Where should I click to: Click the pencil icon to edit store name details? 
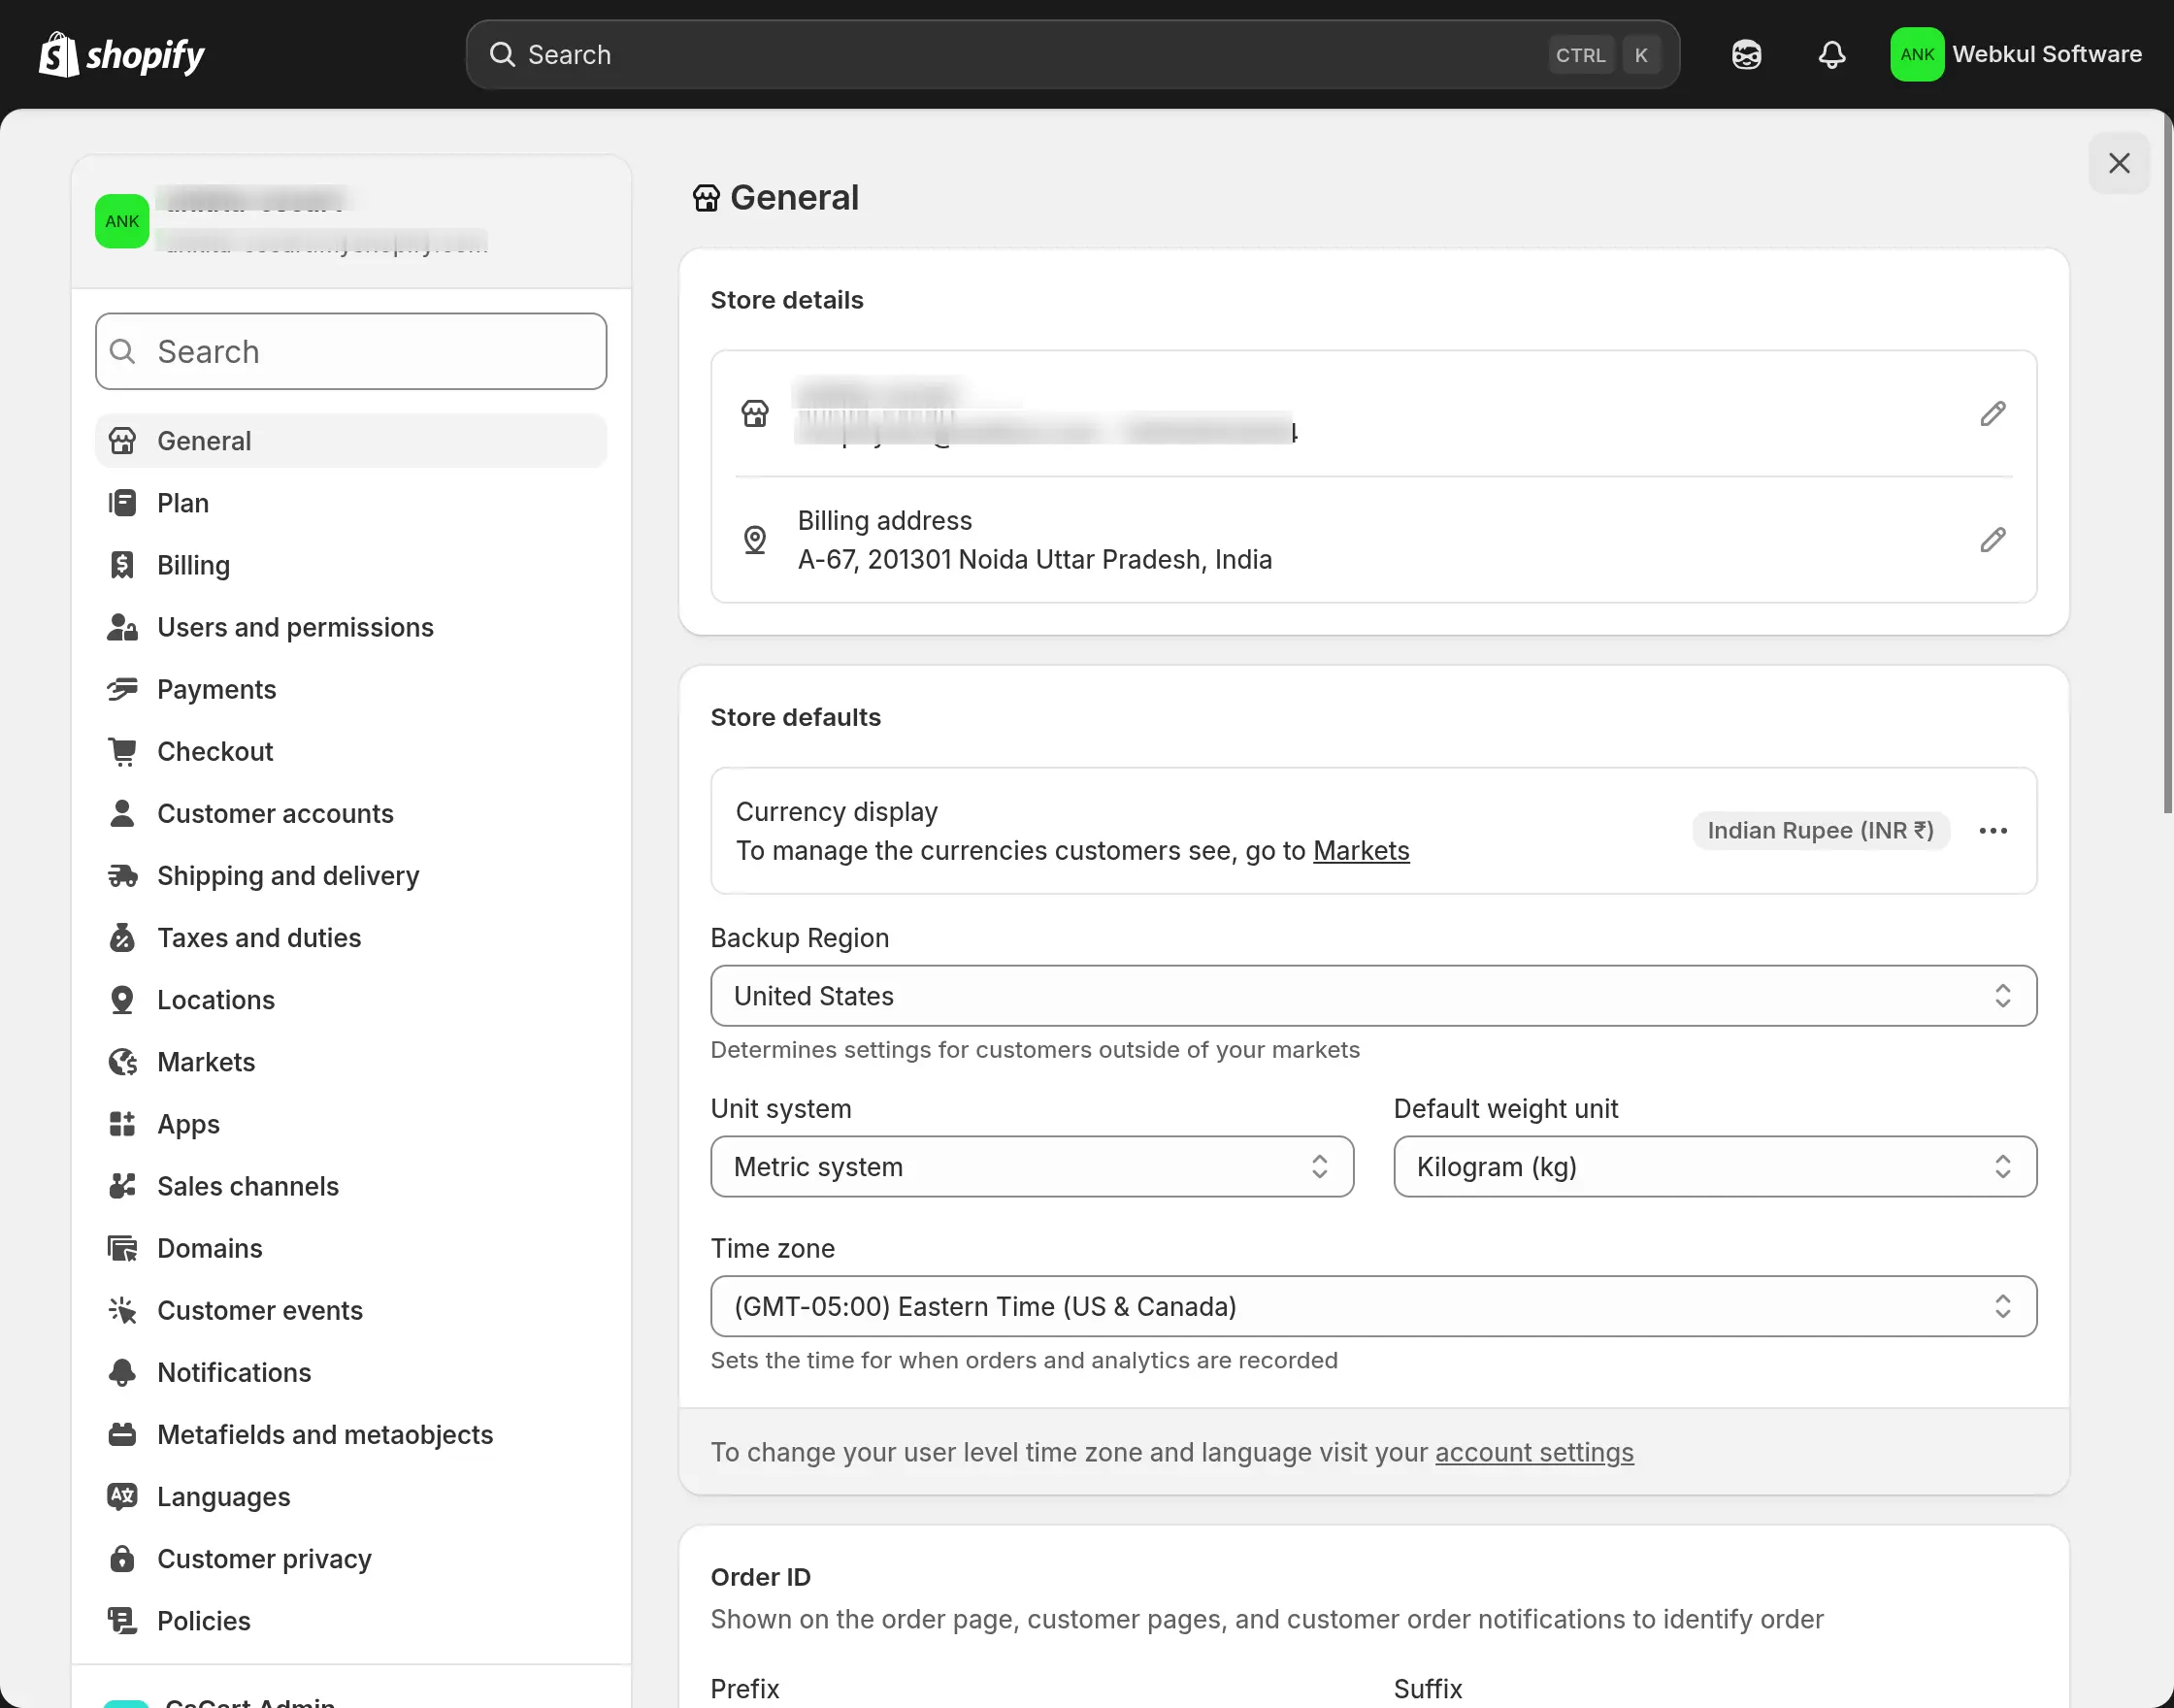[x=1992, y=414]
